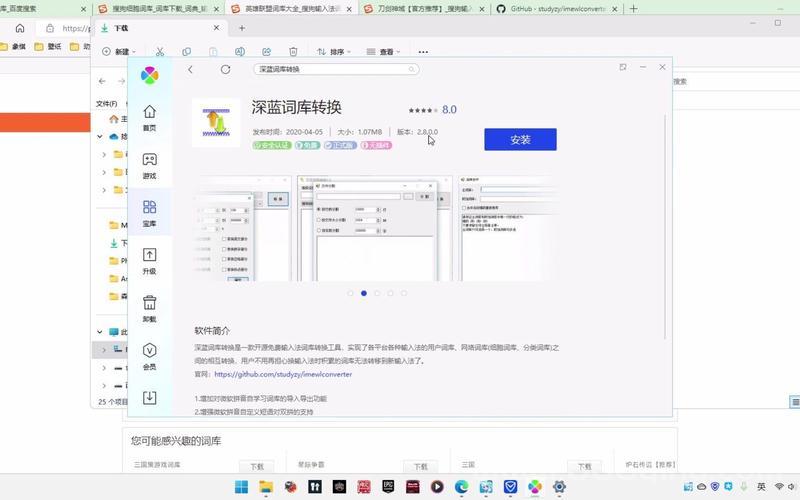Image resolution: width=800 pixels, height=500 pixels.
Task: Select the fifth carousel pagination dot
Action: tap(404, 293)
